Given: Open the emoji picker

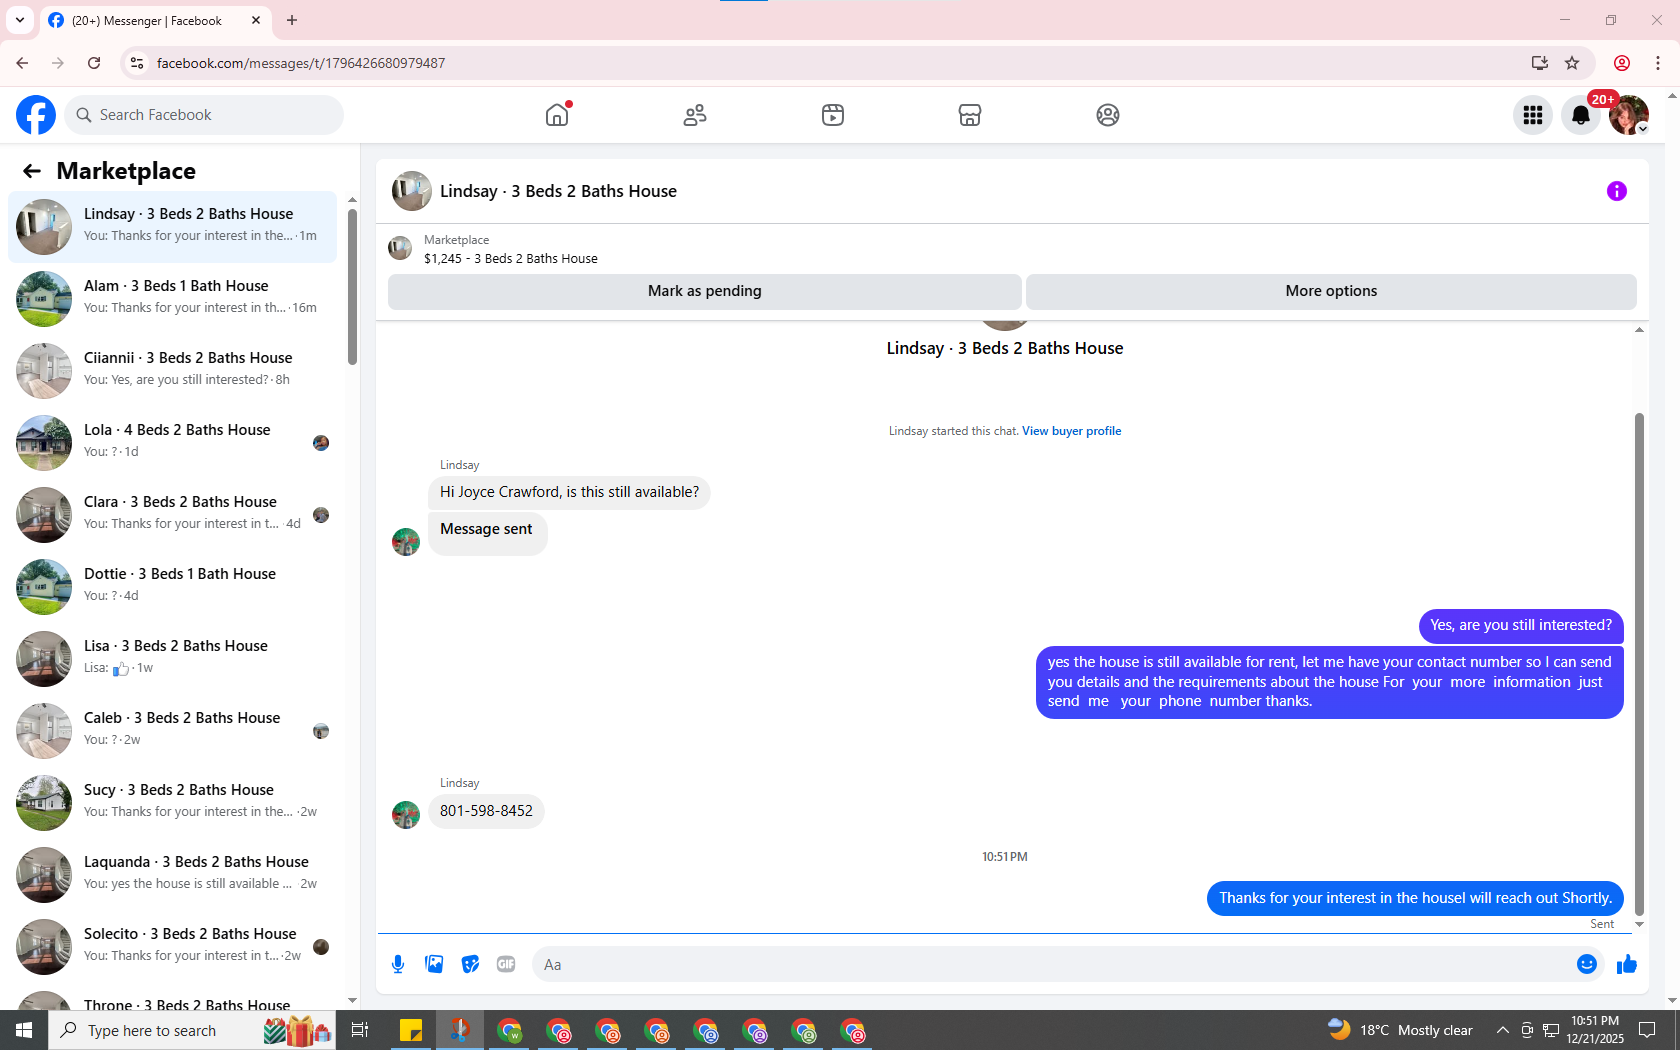Looking at the screenshot, I should click(x=1587, y=964).
